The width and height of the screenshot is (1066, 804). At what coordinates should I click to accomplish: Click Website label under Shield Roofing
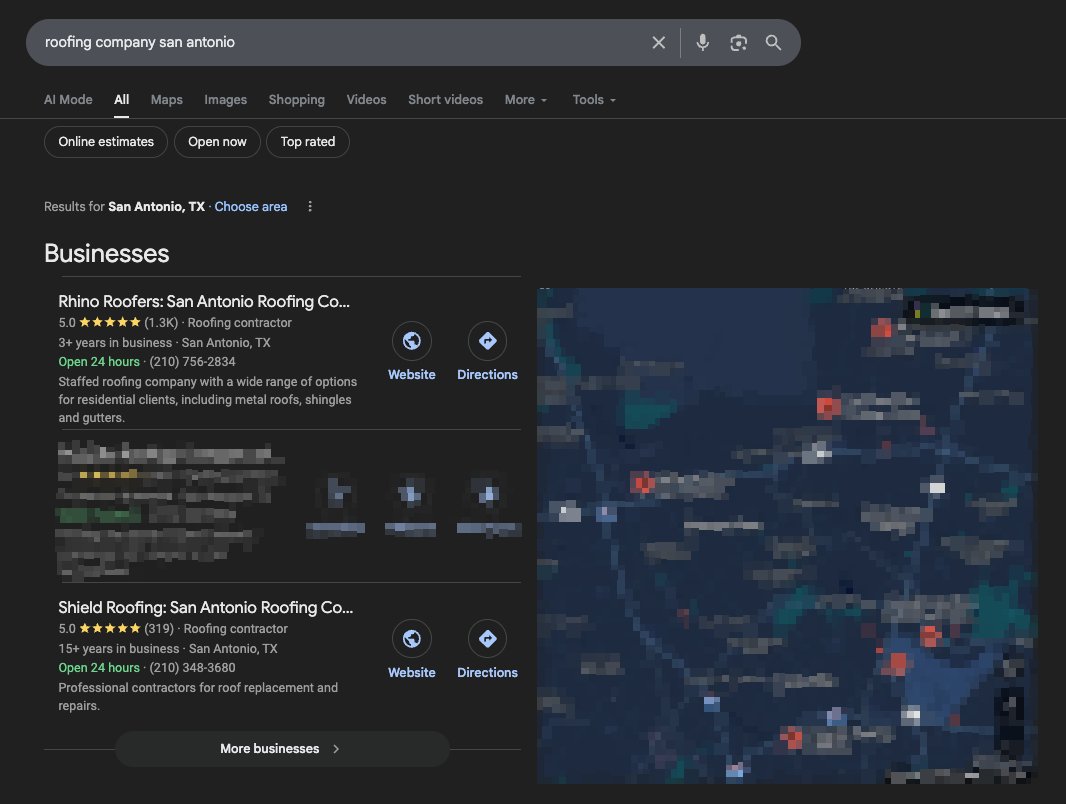tap(411, 671)
